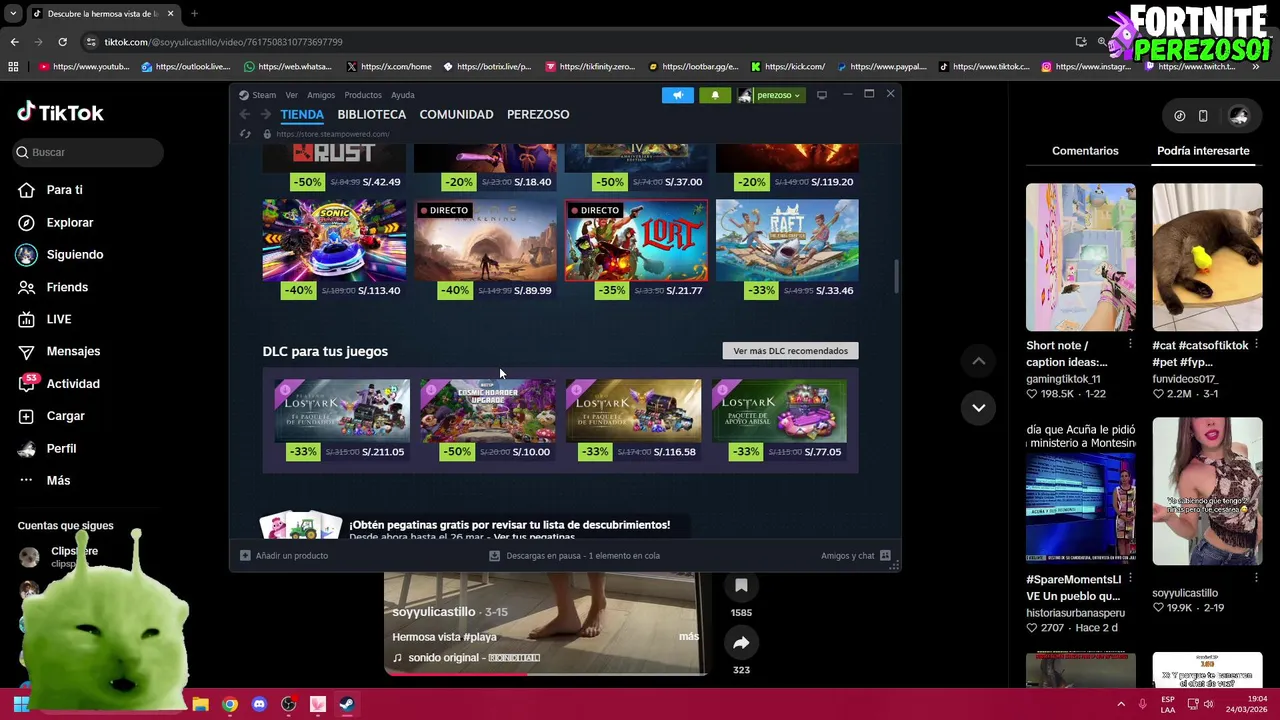This screenshot has width=1280, height=720.
Task: Open Amigos y chat in Steam
Action: (x=856, y=556)
